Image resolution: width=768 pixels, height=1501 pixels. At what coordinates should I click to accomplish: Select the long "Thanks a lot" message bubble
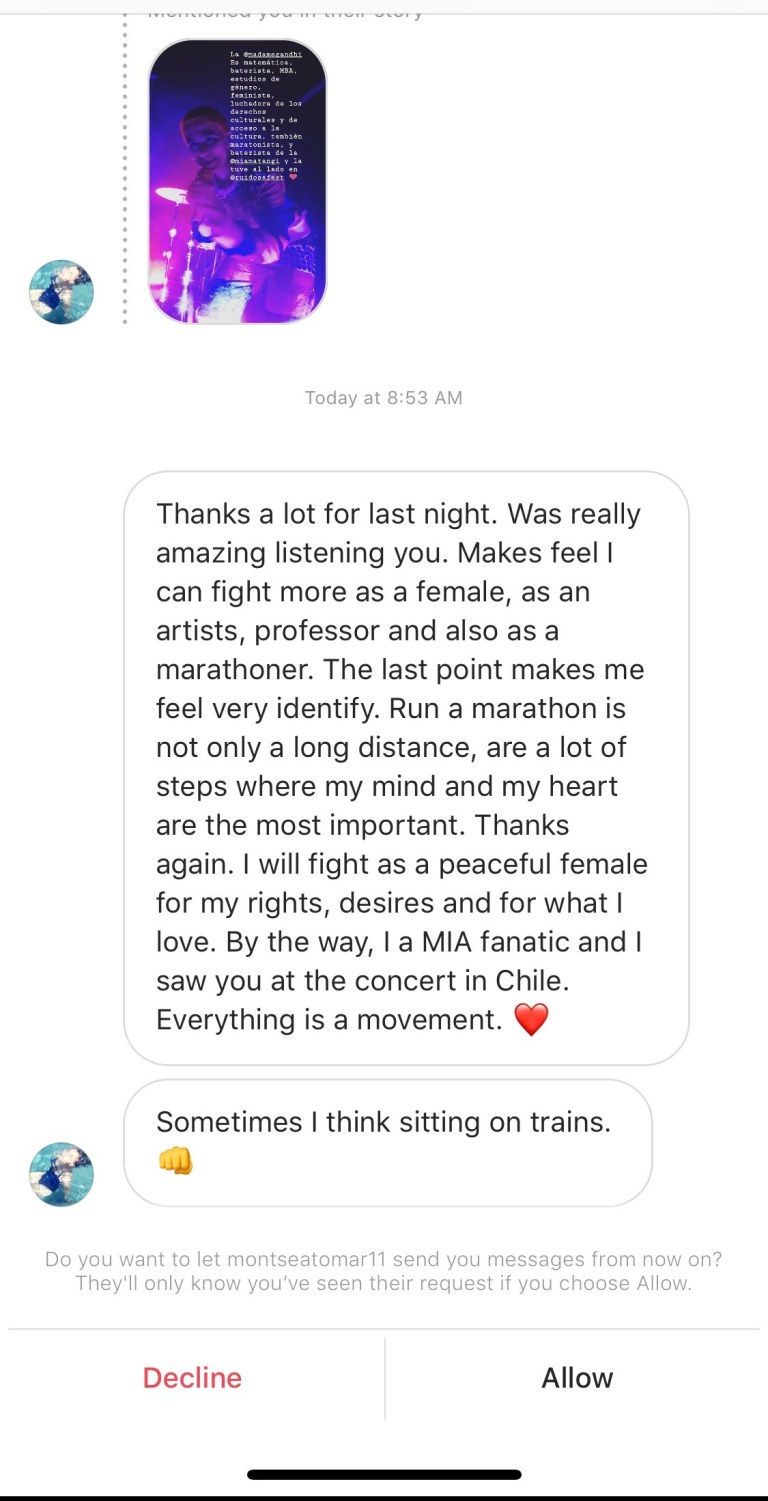[x=406, y=767]
